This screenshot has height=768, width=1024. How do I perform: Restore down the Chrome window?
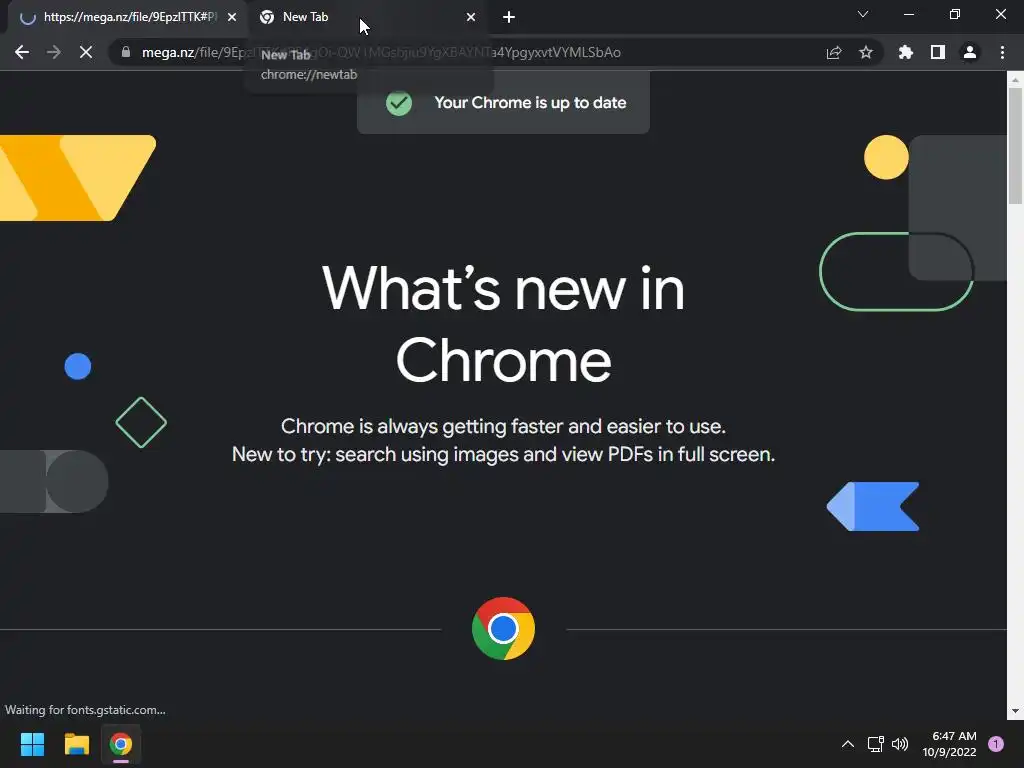[955, 14]
